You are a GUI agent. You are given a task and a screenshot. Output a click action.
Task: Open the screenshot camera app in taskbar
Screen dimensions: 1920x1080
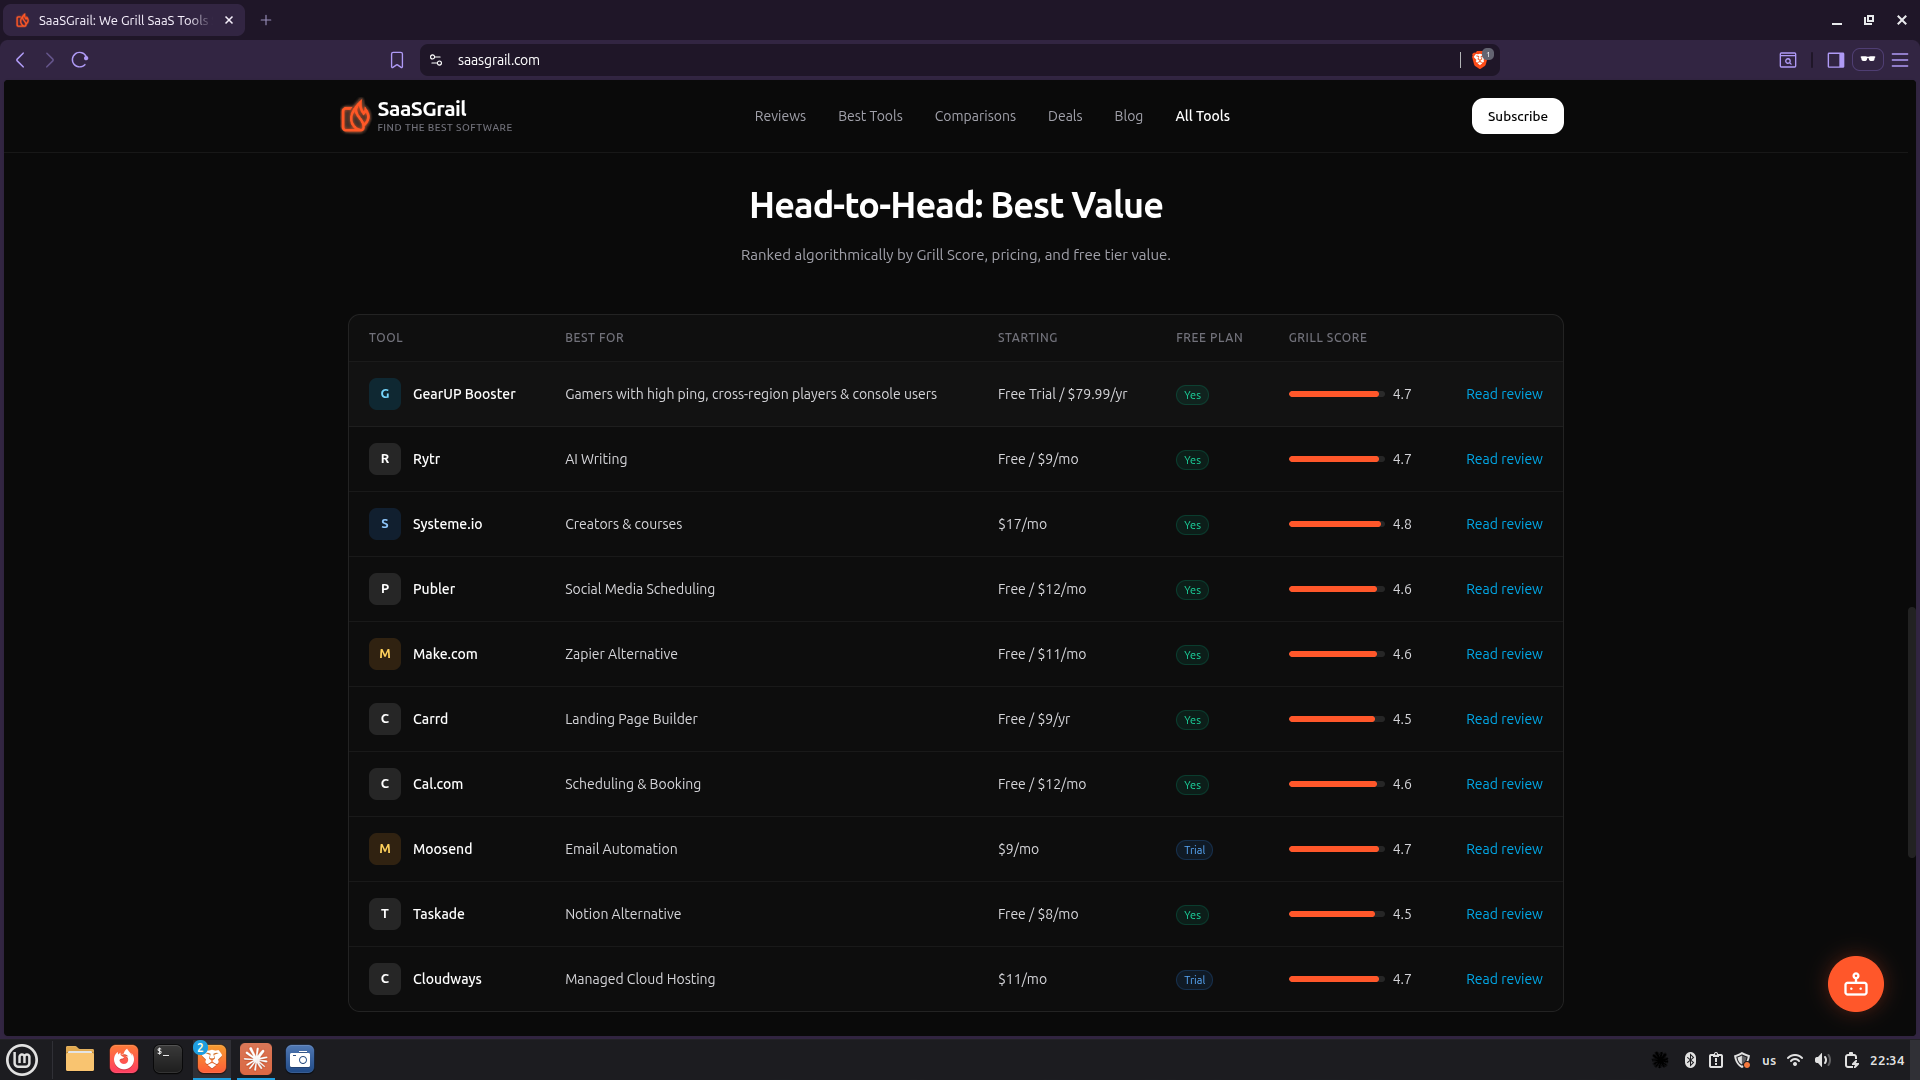(300, 1059)
